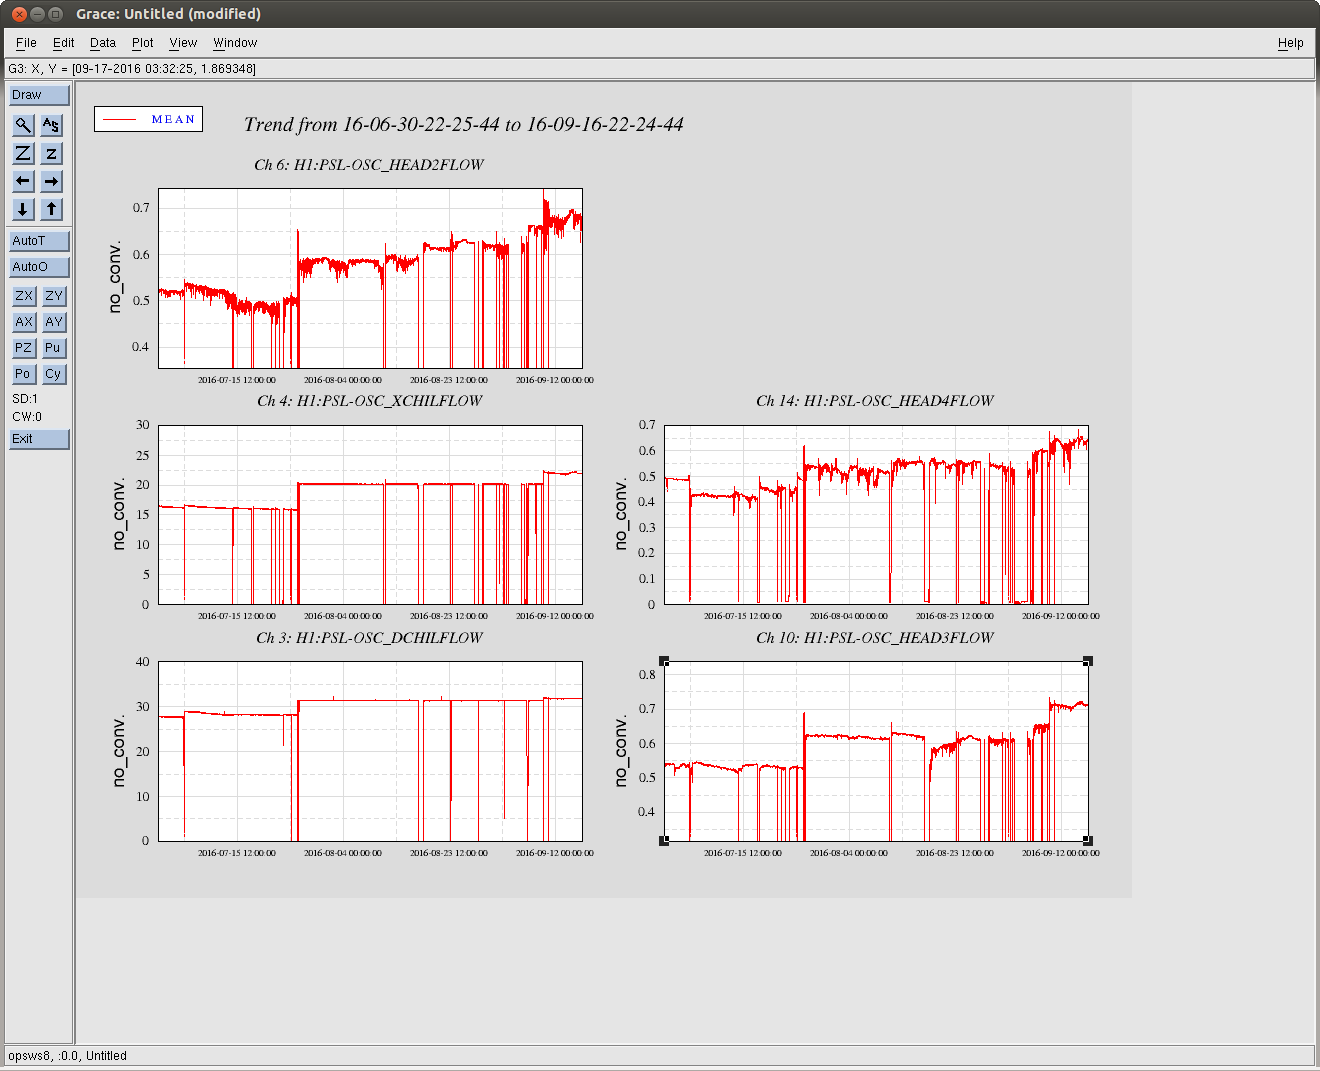This screenshot has height=1071, width=1320.
Task: Click the Ch 3 DCHILFLOW graph title
Action: pyautogui.click(x=369, y=638)
